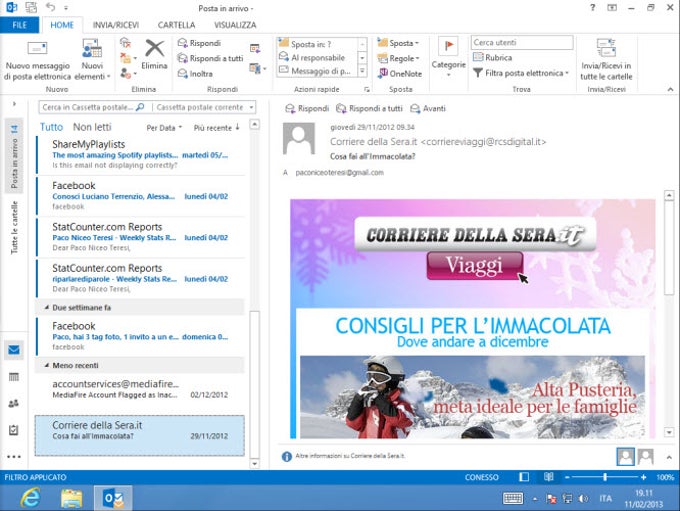Click Avanti in the reading pane
Viewport: 680px width, 511px height.
point(428,108)
